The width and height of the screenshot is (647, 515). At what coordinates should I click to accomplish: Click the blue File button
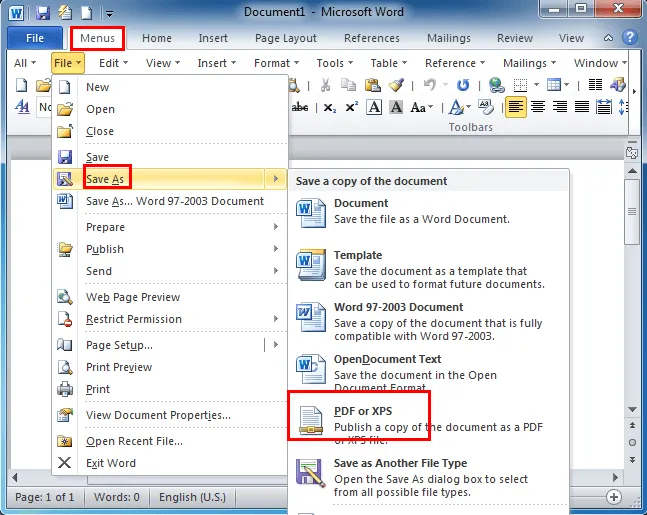(x=35, y=38)
